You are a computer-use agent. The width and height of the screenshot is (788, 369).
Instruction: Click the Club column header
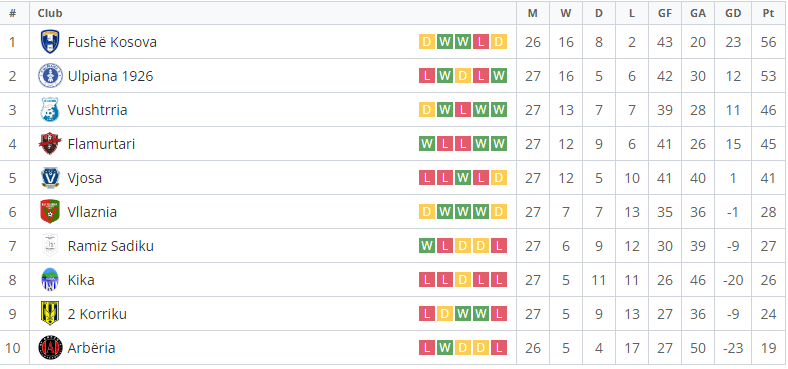point(50,14)
